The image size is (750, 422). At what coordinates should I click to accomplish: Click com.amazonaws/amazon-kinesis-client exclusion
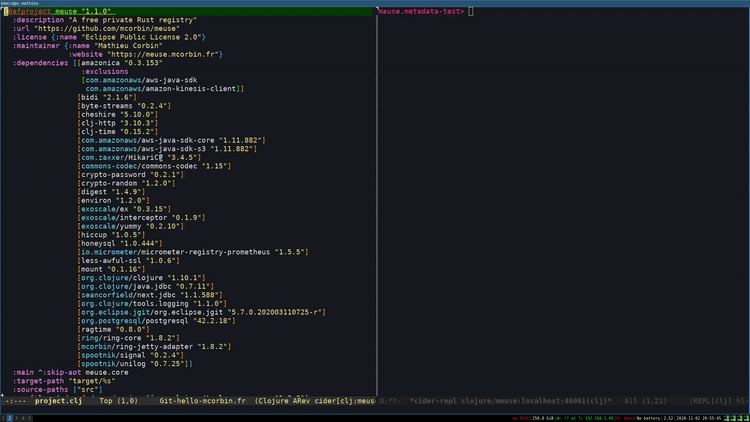pos(163,89)
